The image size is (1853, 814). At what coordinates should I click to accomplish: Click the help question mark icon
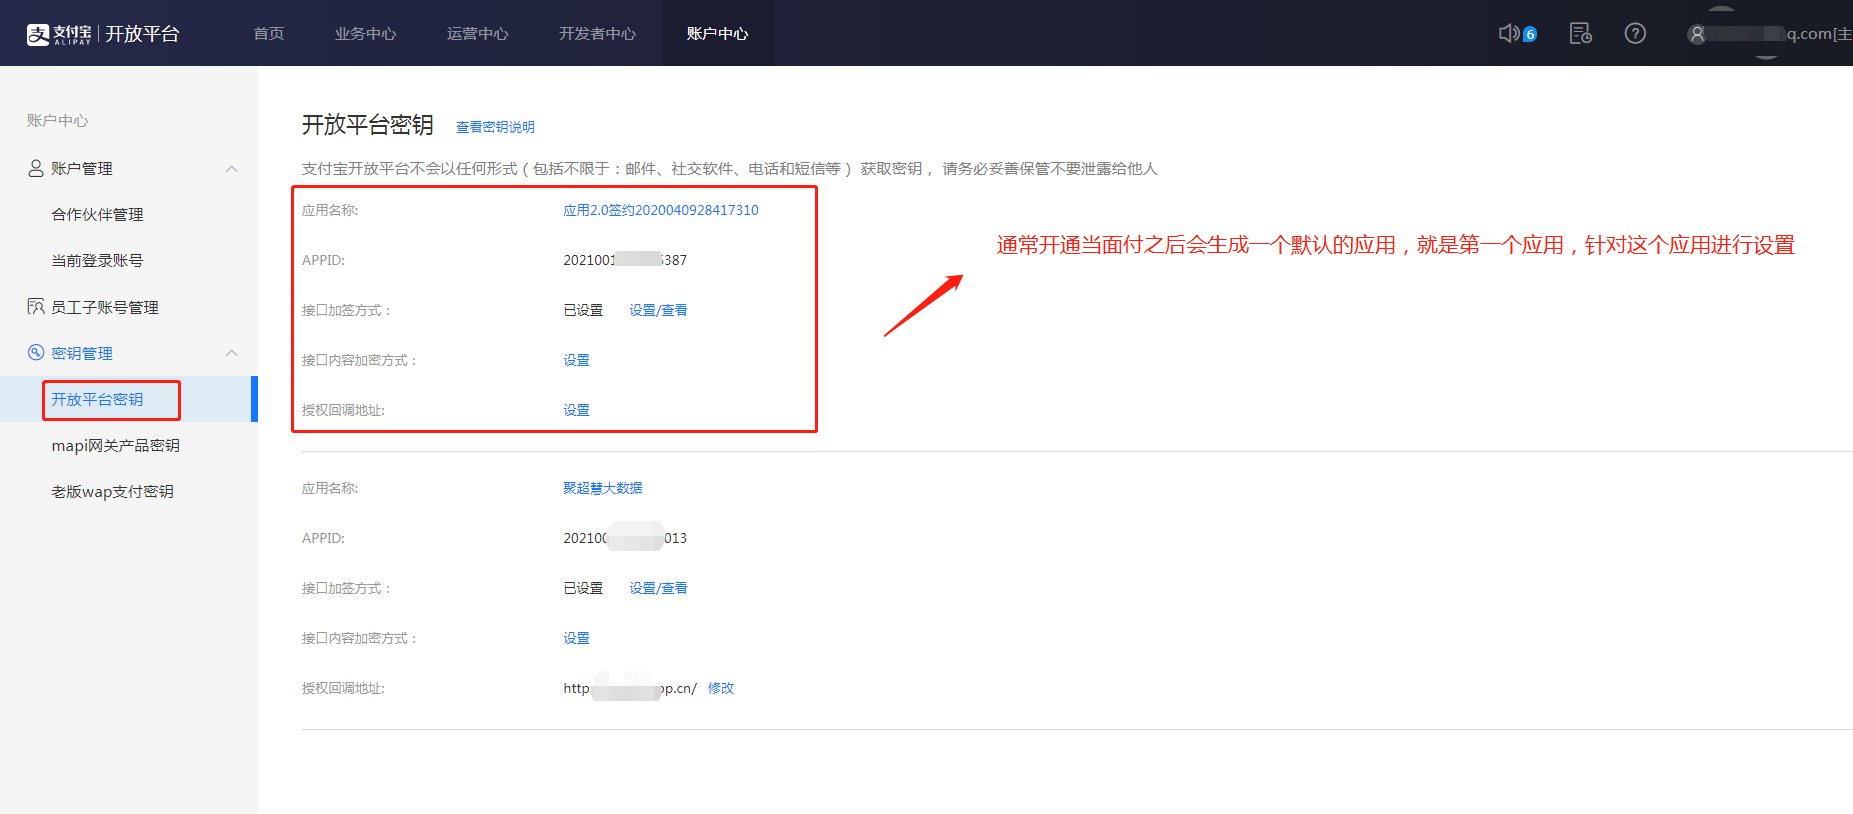click(x=1635, y=34)
